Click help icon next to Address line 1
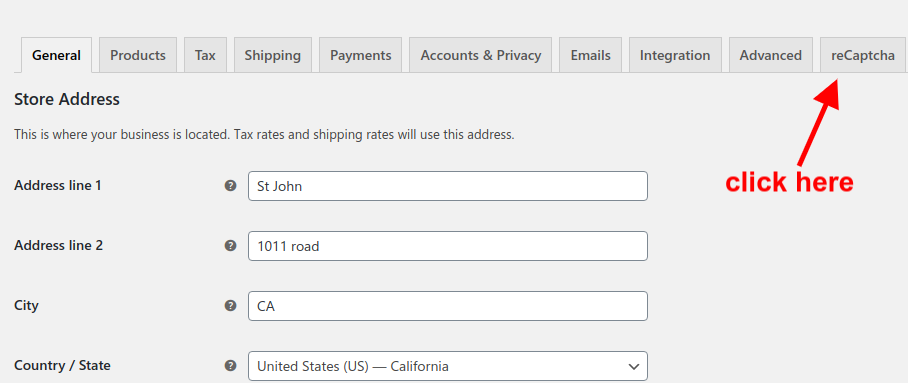The image size is (908, 383). click(x=230, y=186)
